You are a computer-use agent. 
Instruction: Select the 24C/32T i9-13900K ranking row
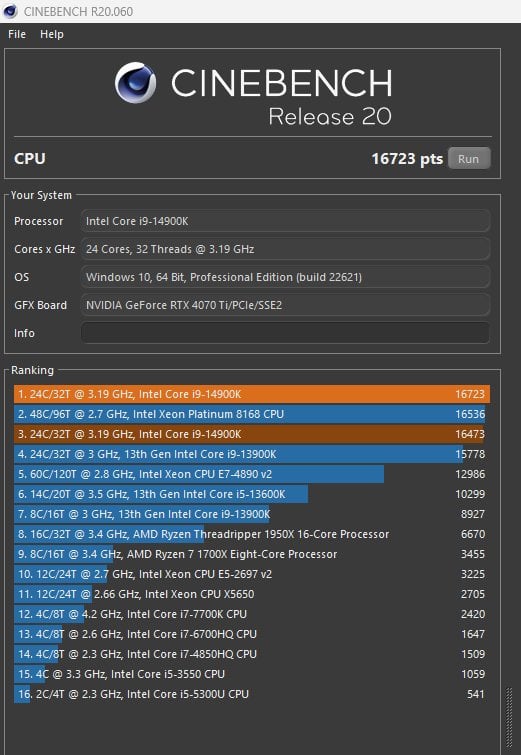coord(252,454)
